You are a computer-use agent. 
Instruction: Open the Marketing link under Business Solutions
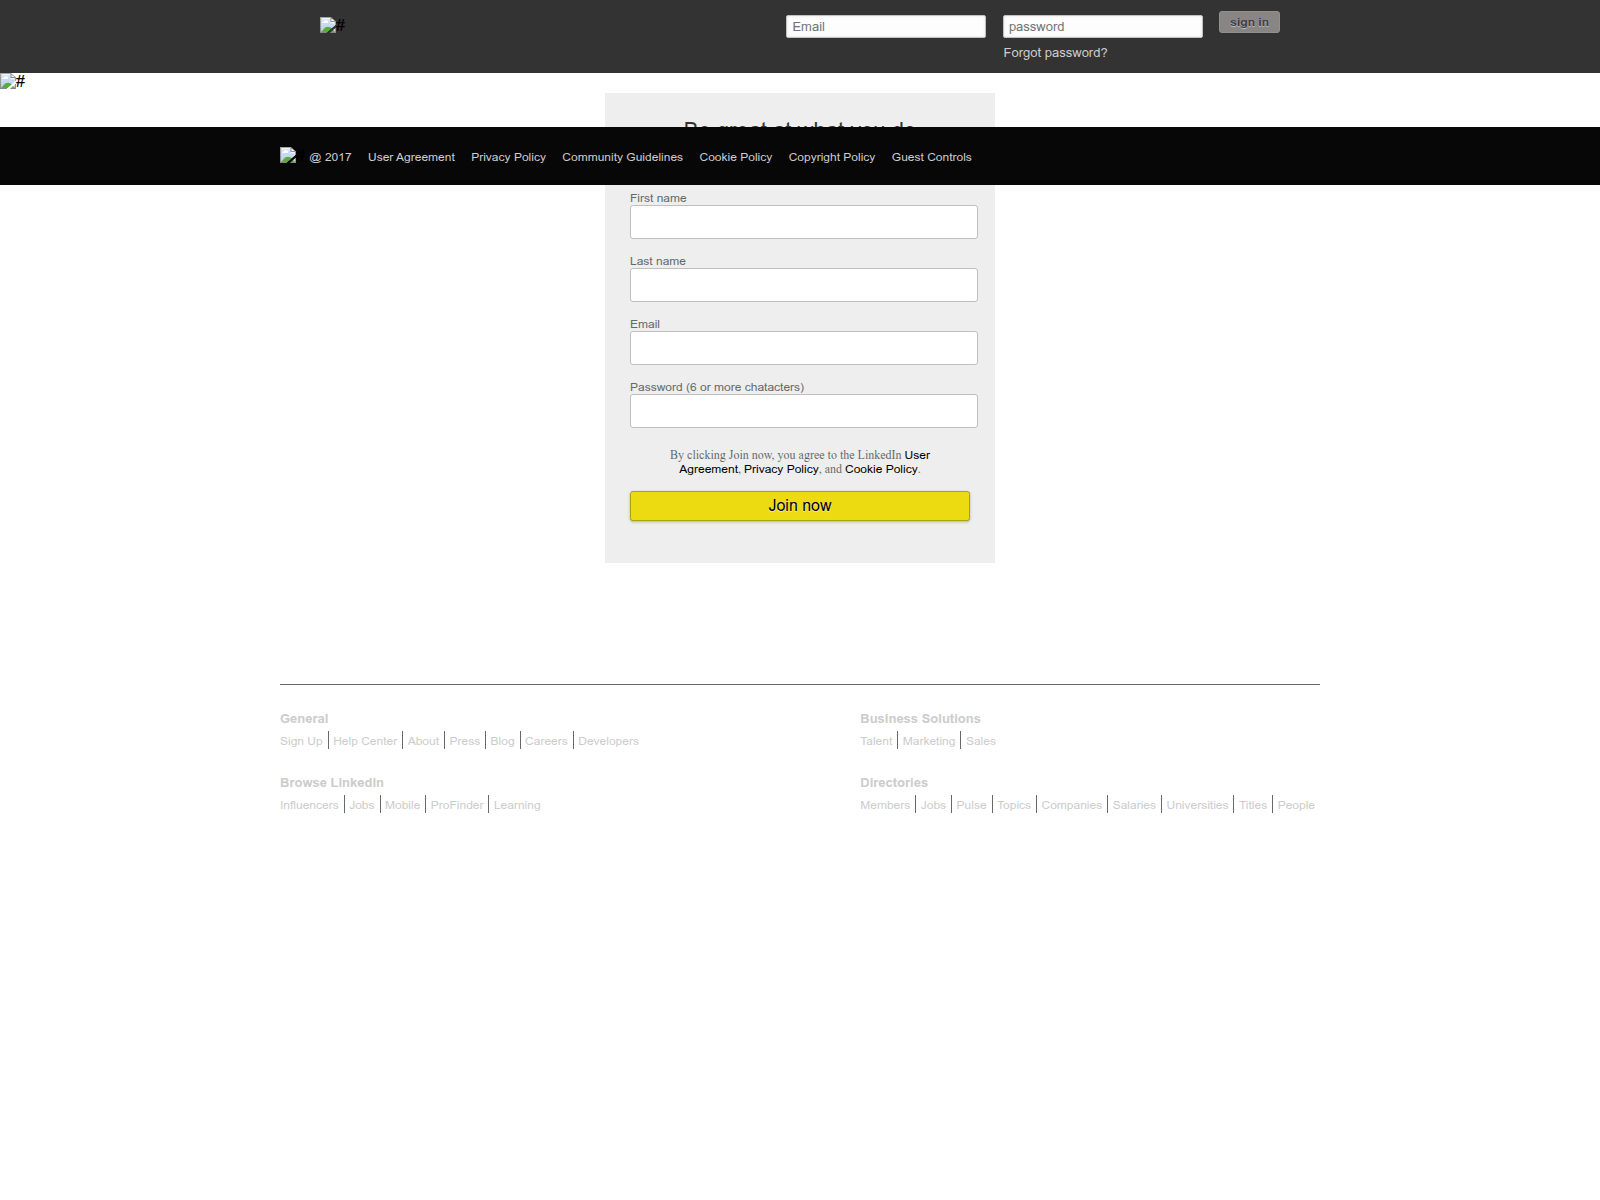point(929,741)
